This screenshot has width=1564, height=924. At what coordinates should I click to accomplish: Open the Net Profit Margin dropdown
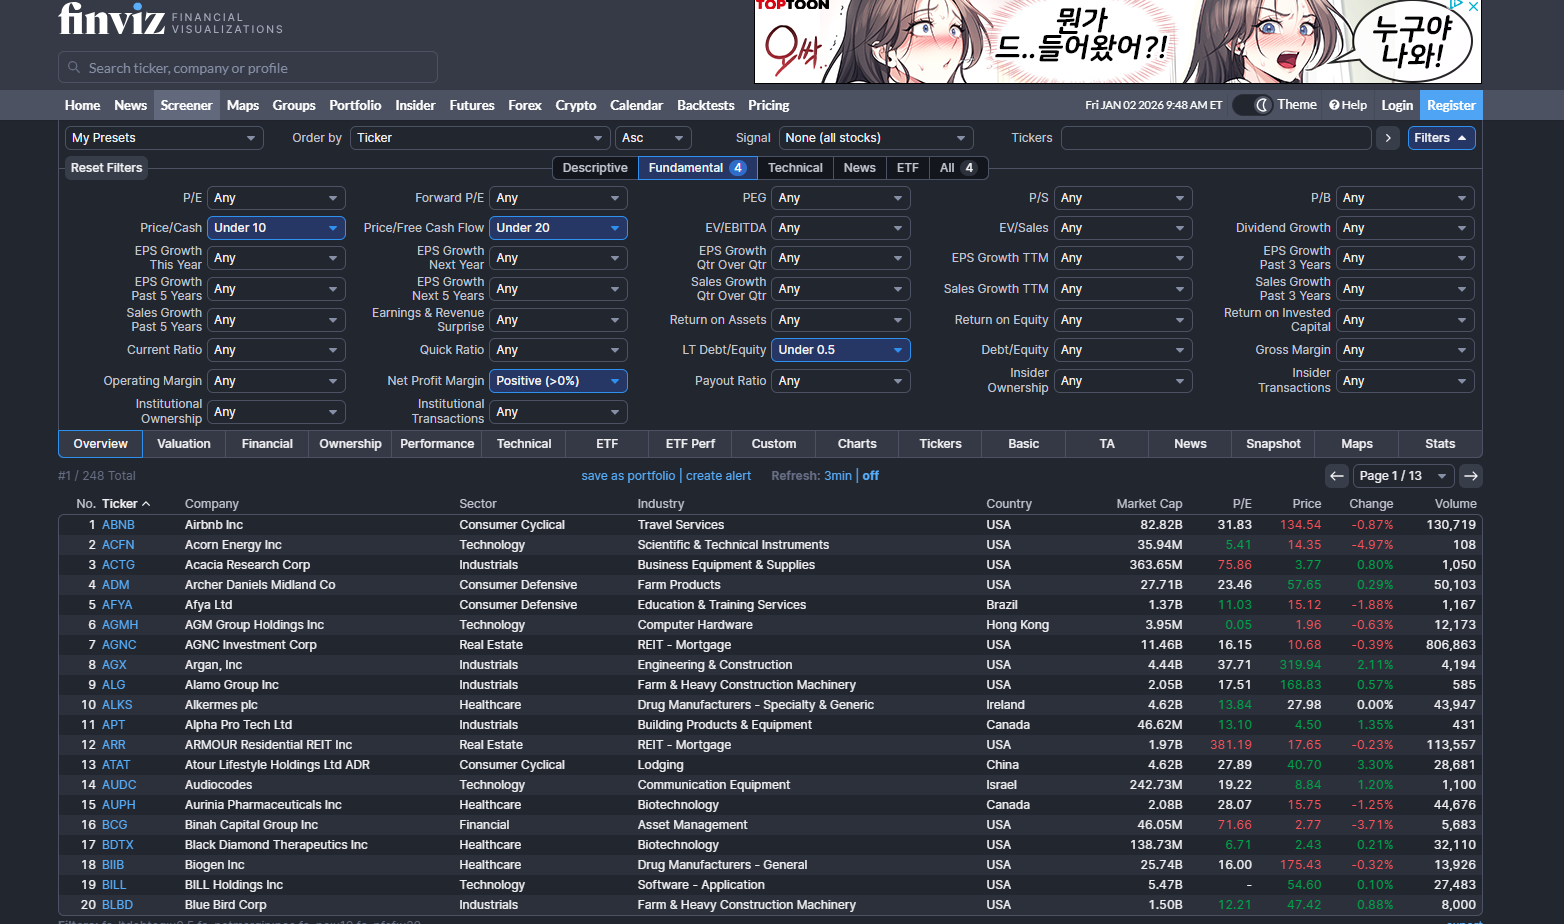coord(558,381)
